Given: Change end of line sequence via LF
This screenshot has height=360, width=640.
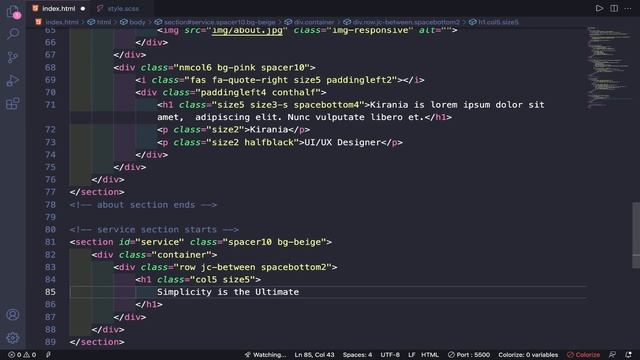Looking at the screenshot, I should click(411, 355).
